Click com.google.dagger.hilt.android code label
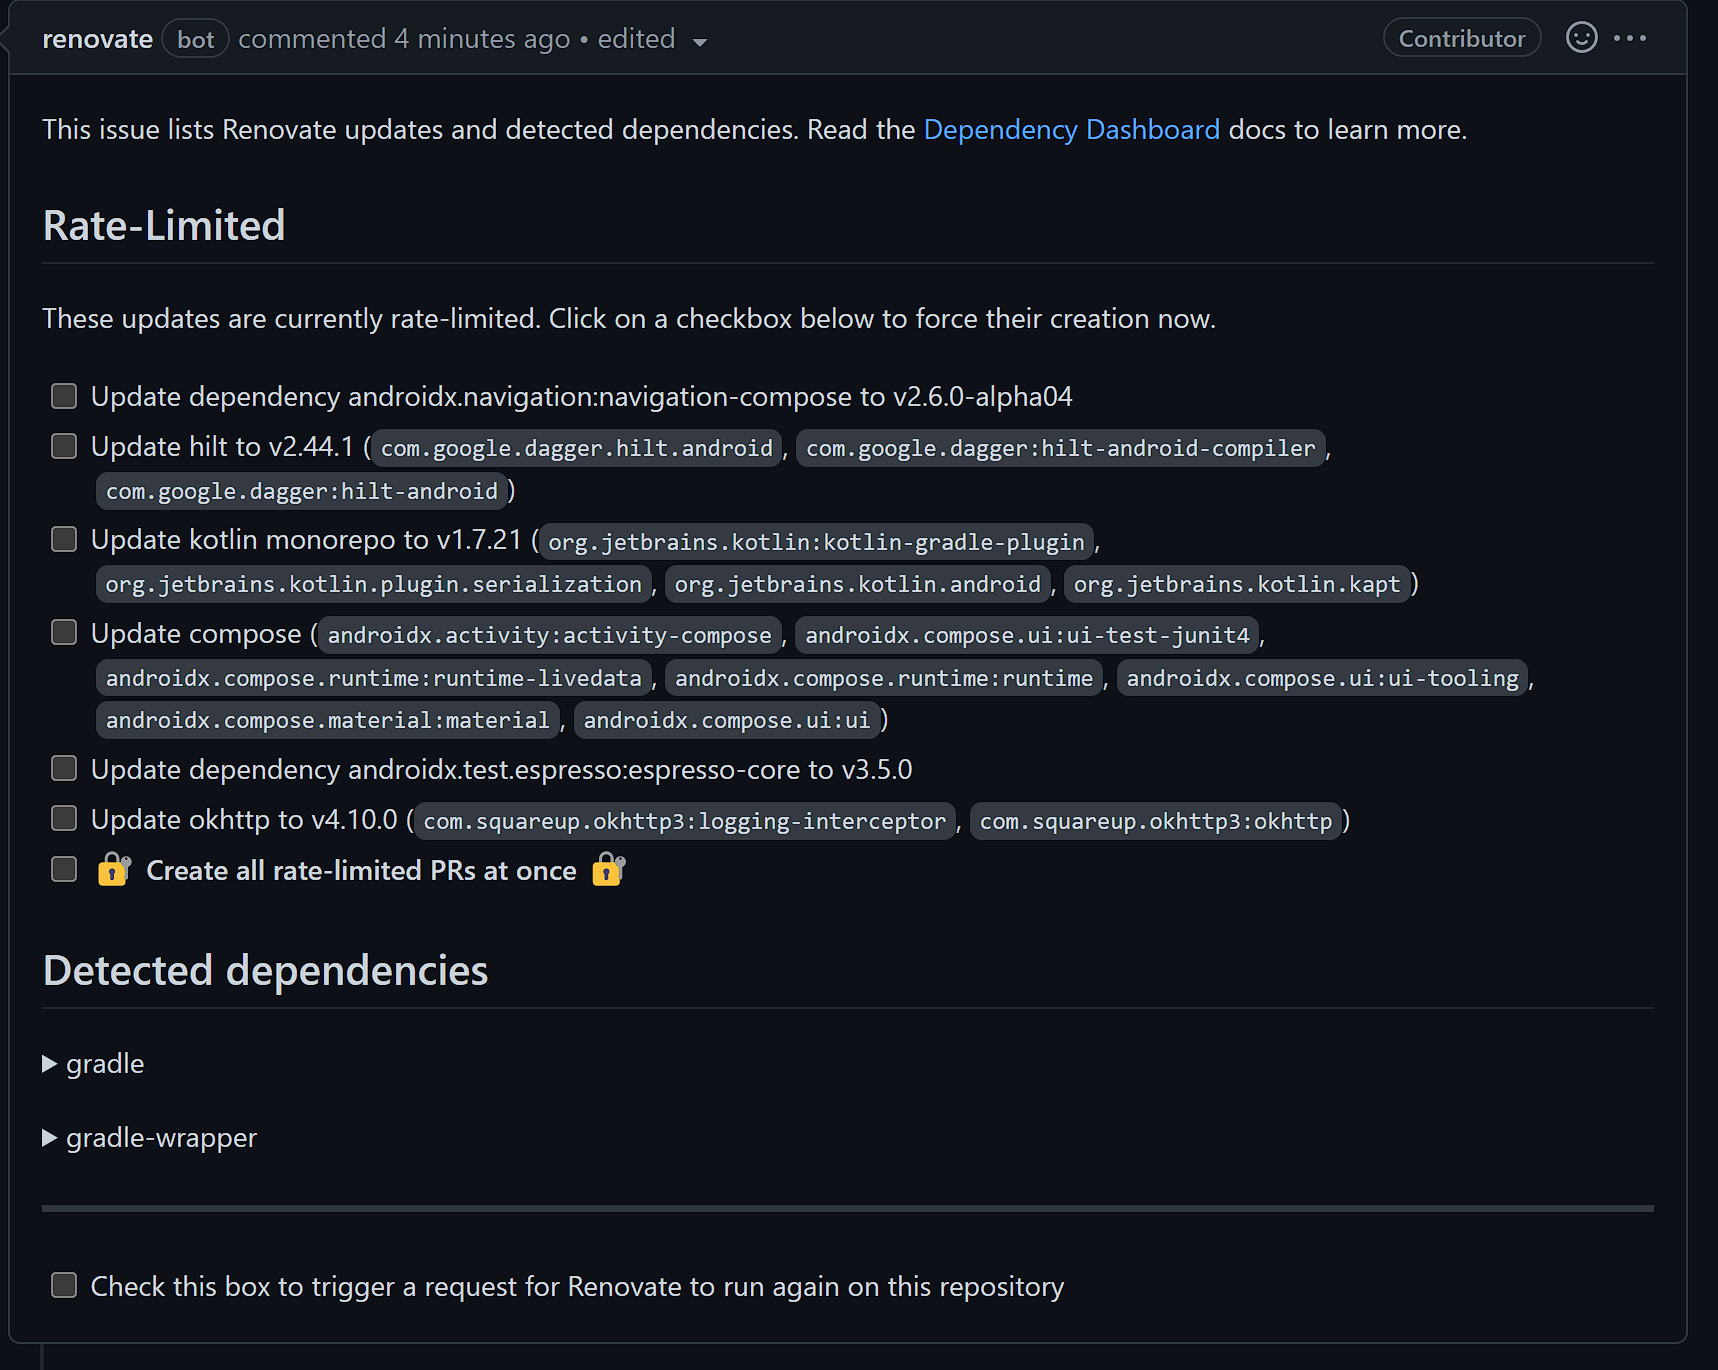The image size is (1718, 1370). 577,448
